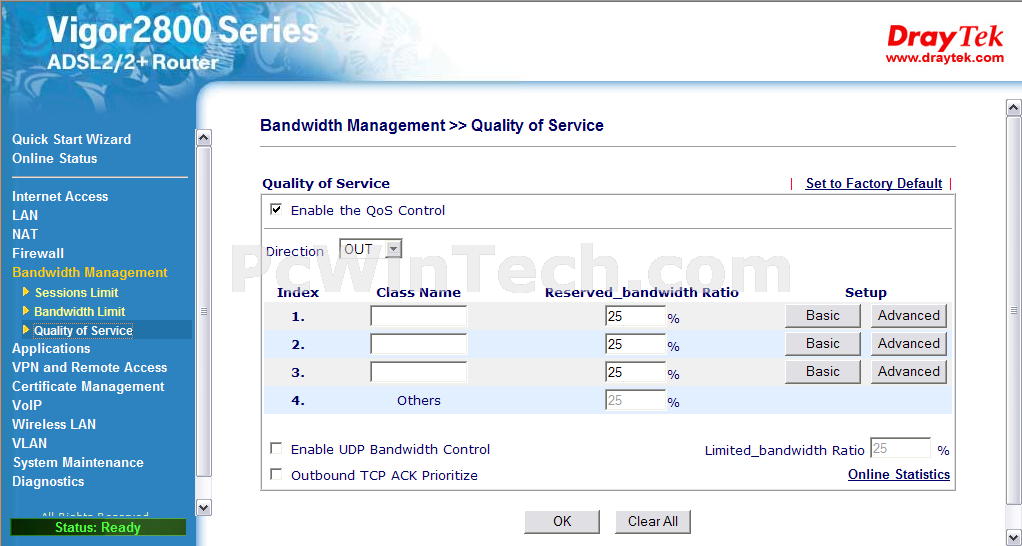The width and height of the screenshot is (1022, 546).
Task: Click Advanced button for index 1
Action: 909,316
